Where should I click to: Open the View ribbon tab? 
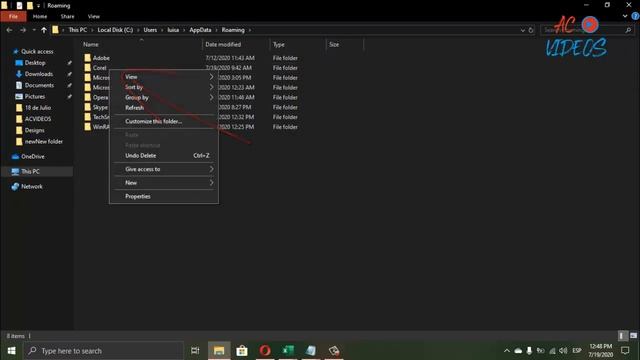click(x=93, y=16)
